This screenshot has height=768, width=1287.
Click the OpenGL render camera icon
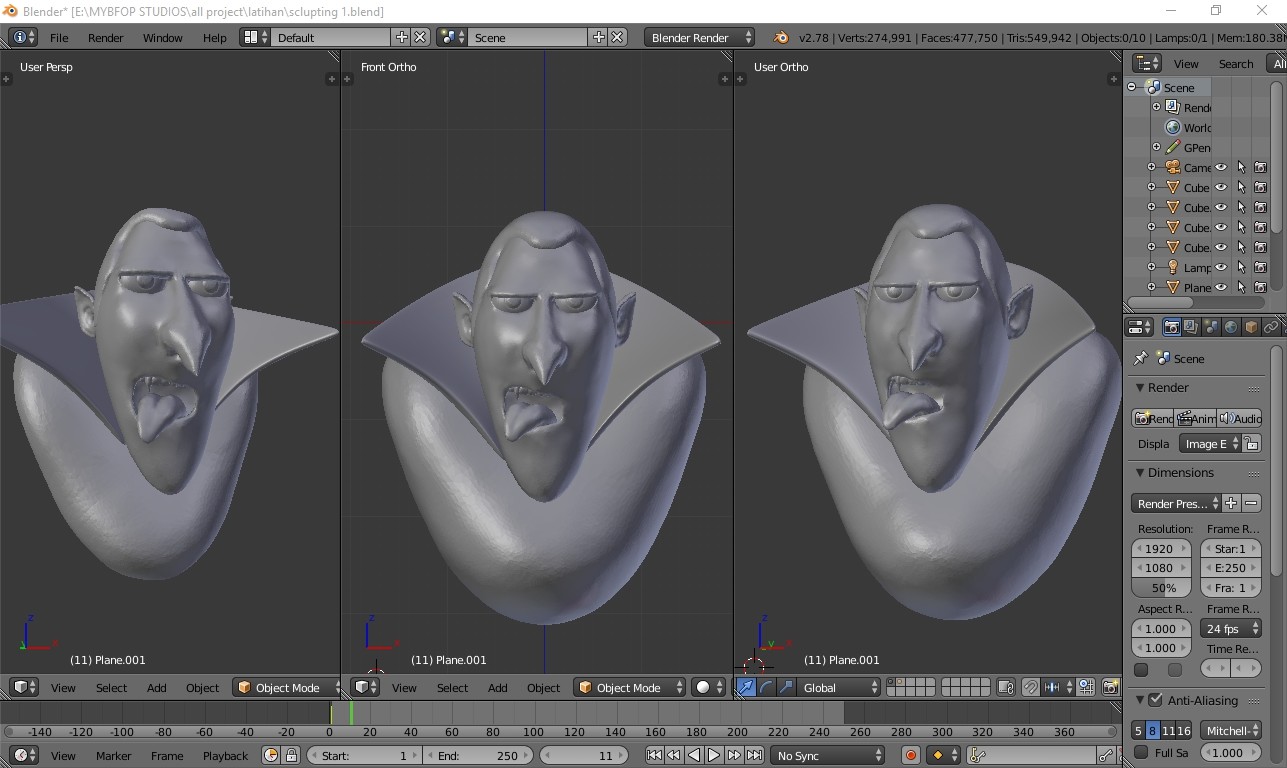1110,687
